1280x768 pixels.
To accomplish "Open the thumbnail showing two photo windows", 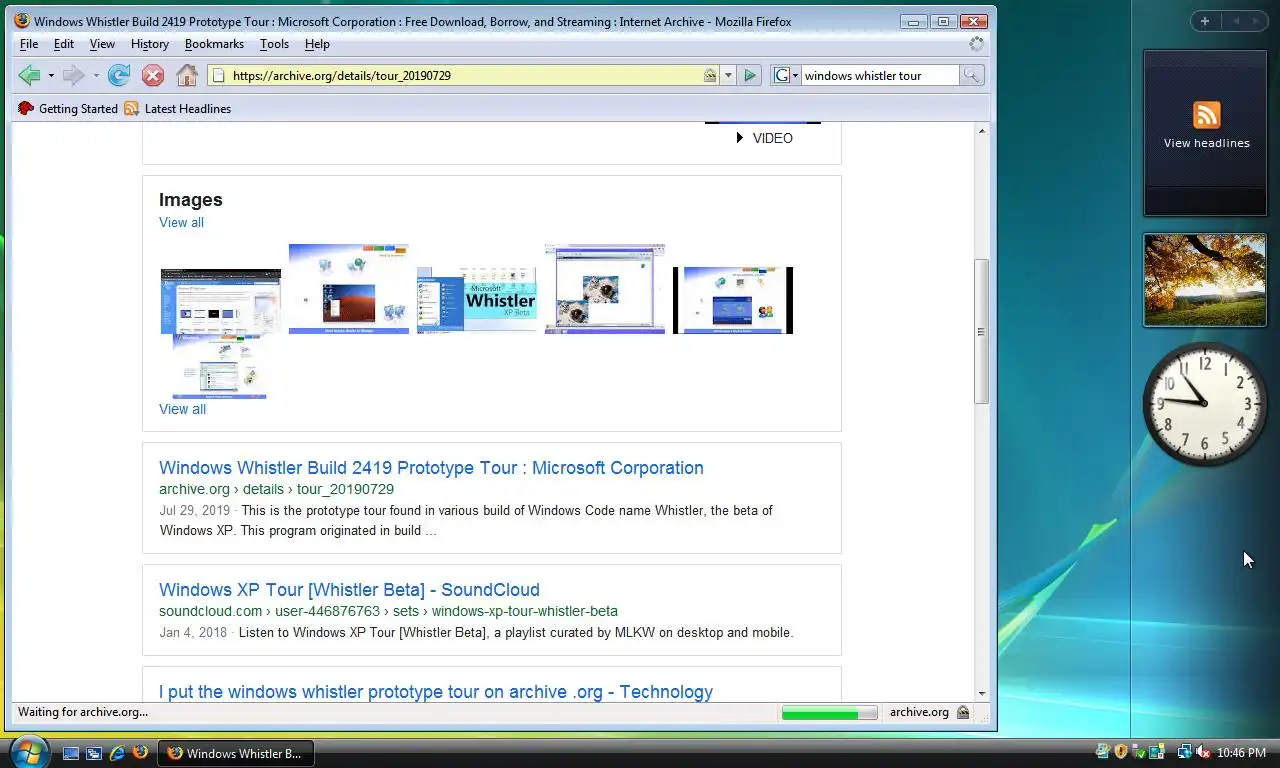I will pos(605,289).
